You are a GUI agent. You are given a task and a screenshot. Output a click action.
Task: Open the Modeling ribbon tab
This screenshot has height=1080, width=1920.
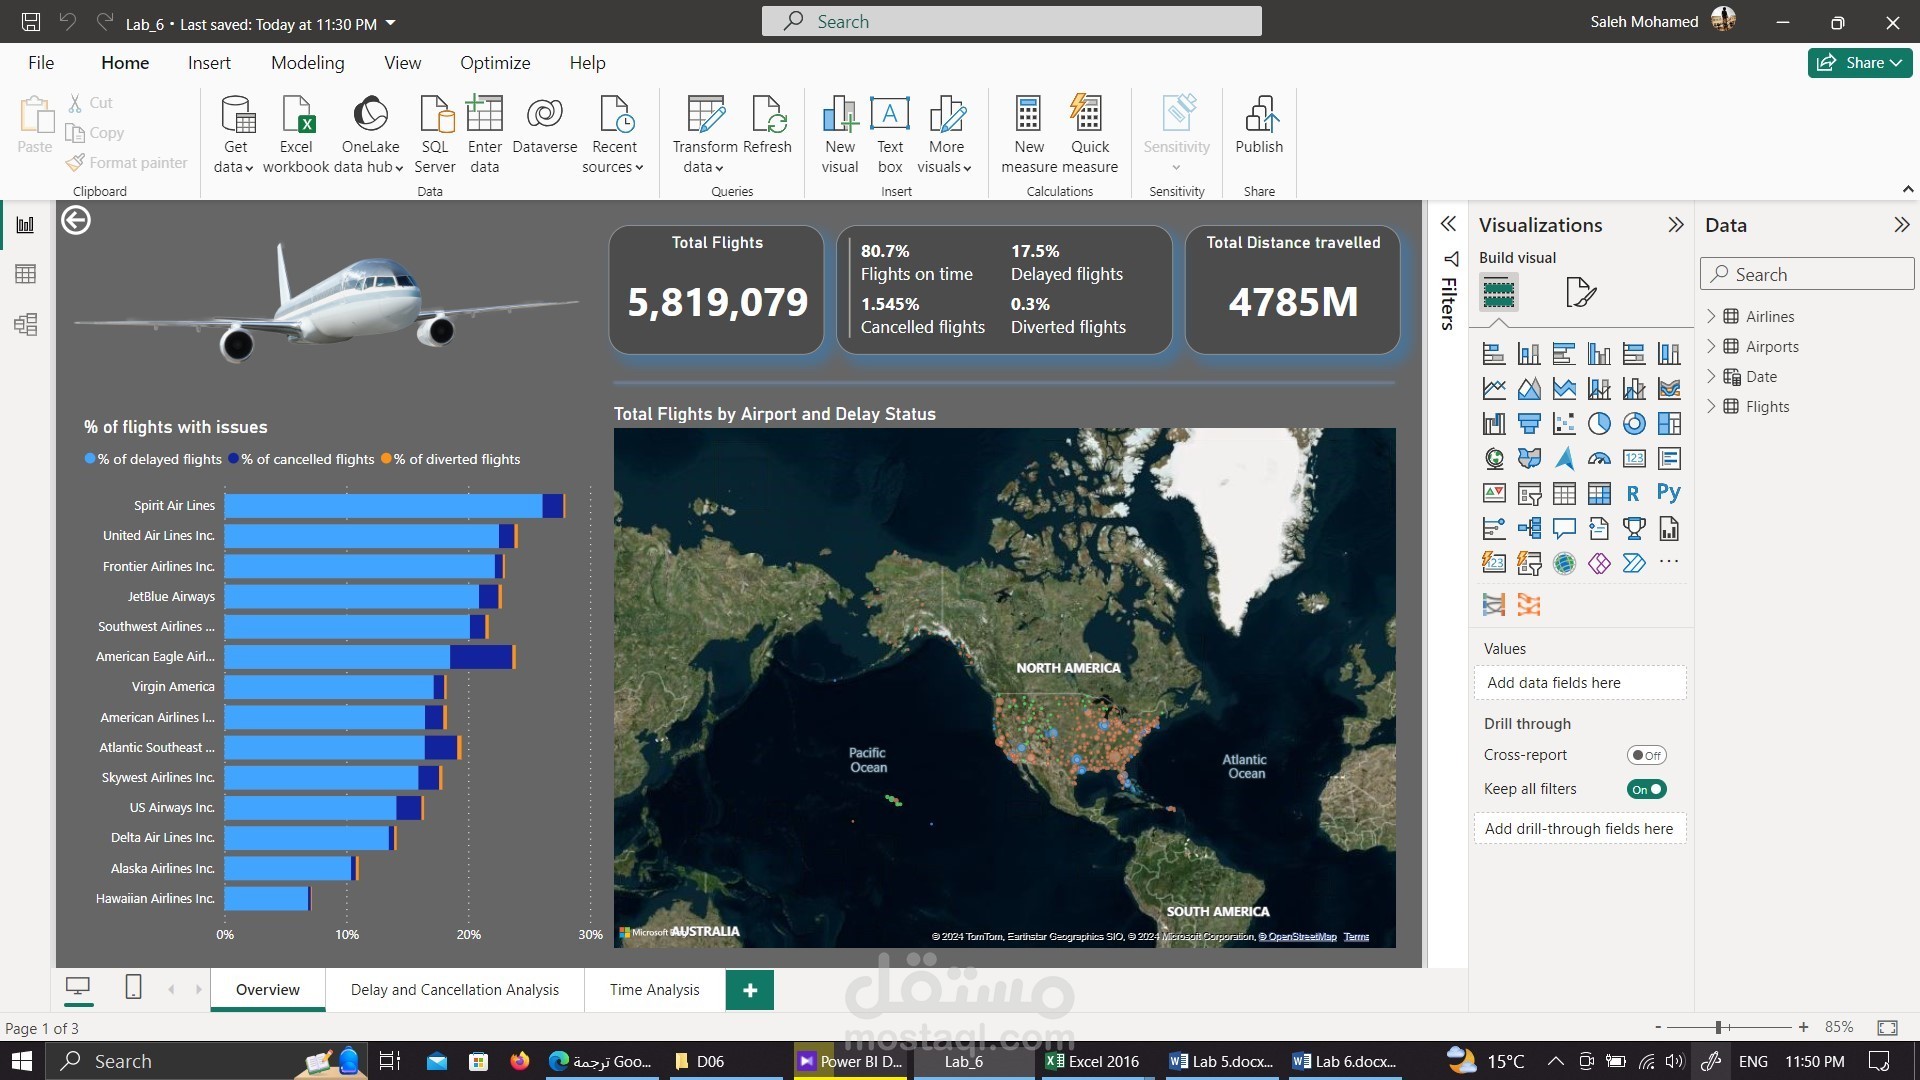point(307,62)
